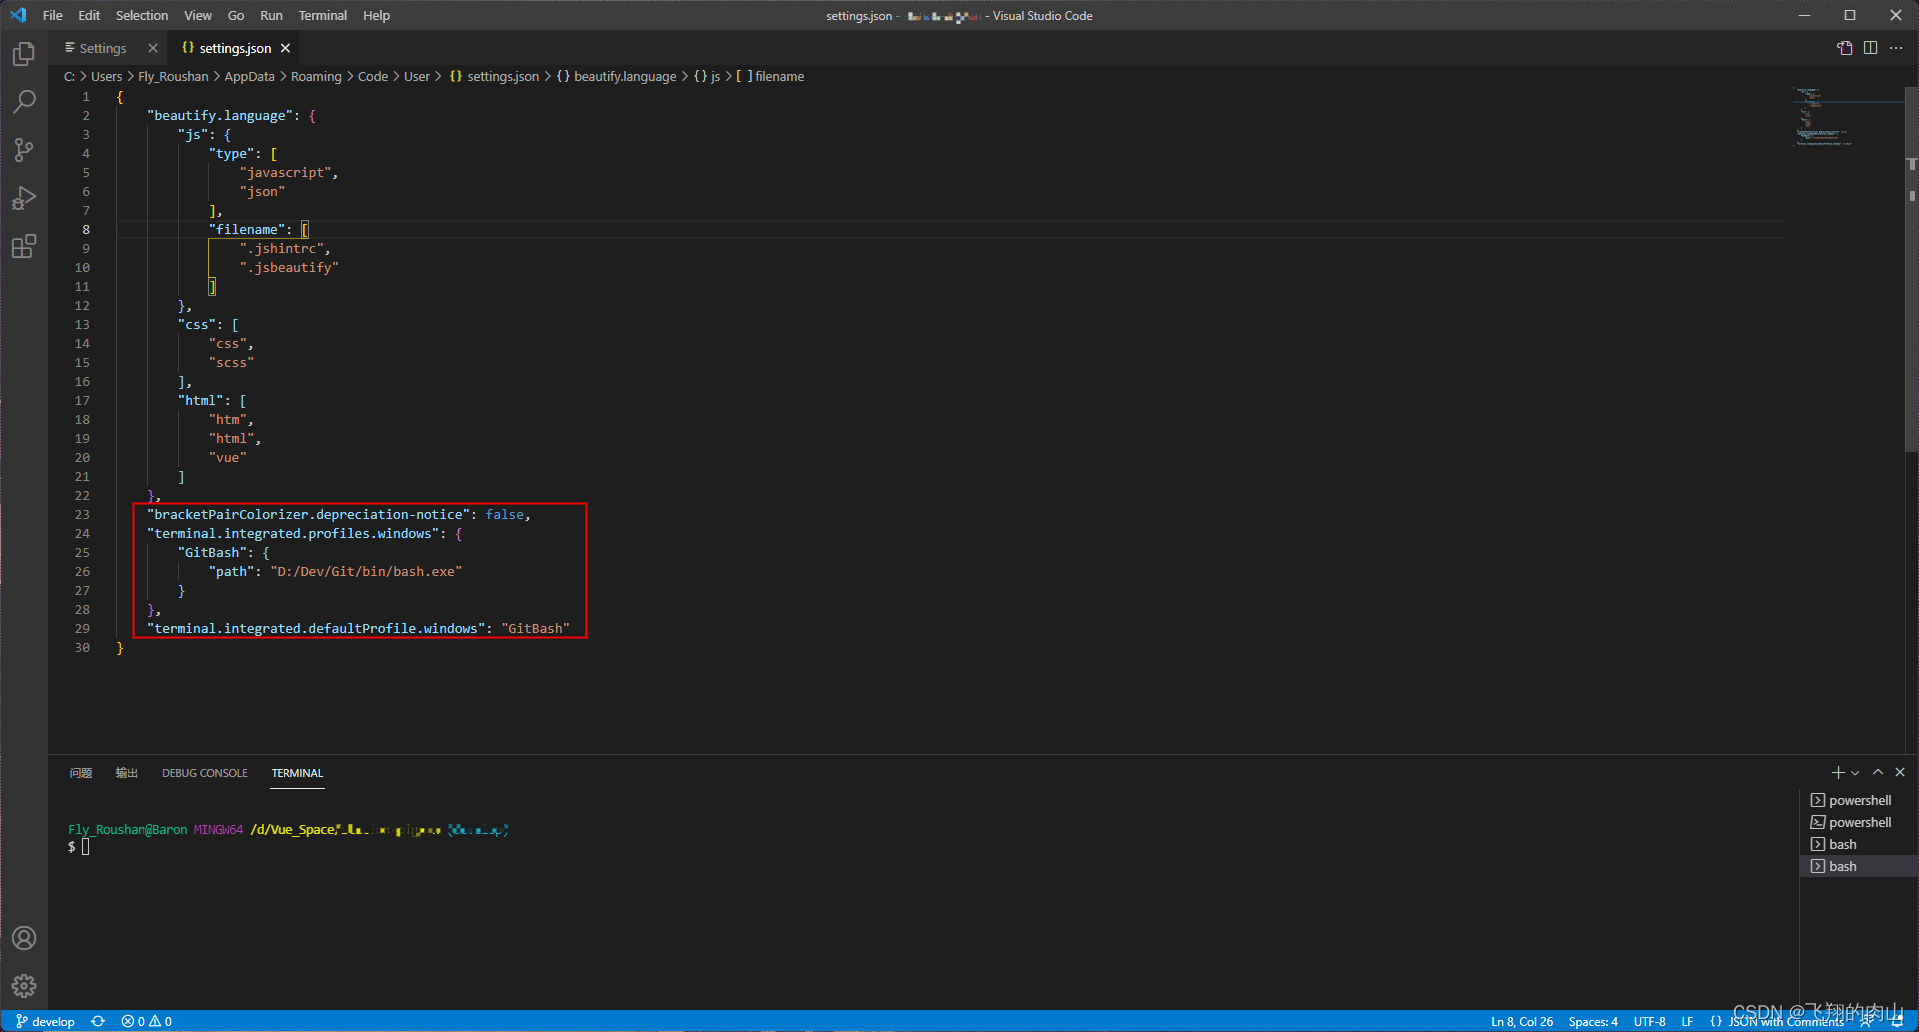Click the Roaming breadcrumb segment
The height and width of the screenshot is (1032, 1919).
point(316,77)
